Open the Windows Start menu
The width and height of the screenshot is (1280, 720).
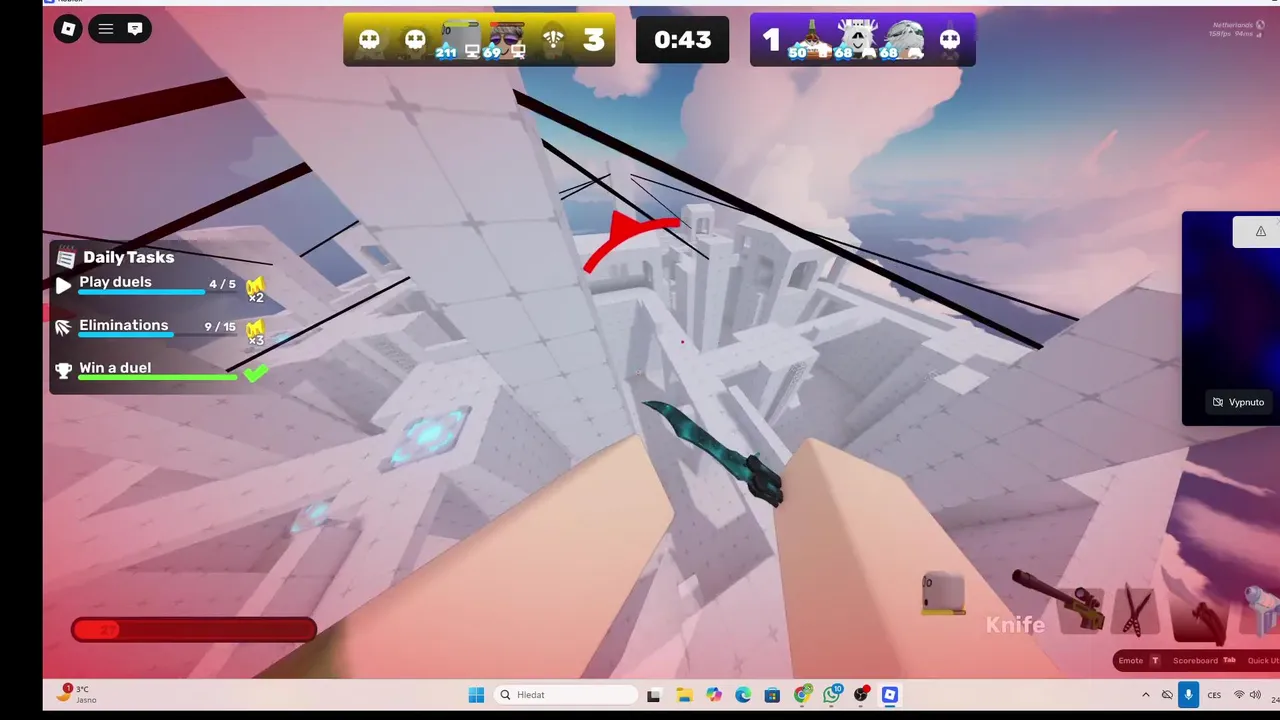(476, 695)
